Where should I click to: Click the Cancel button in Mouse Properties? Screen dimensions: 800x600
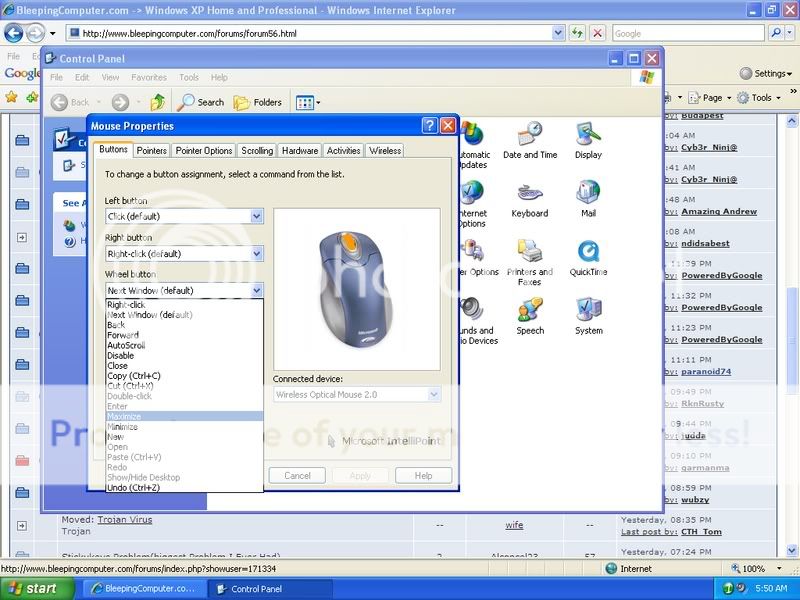[x=297, y=476]
